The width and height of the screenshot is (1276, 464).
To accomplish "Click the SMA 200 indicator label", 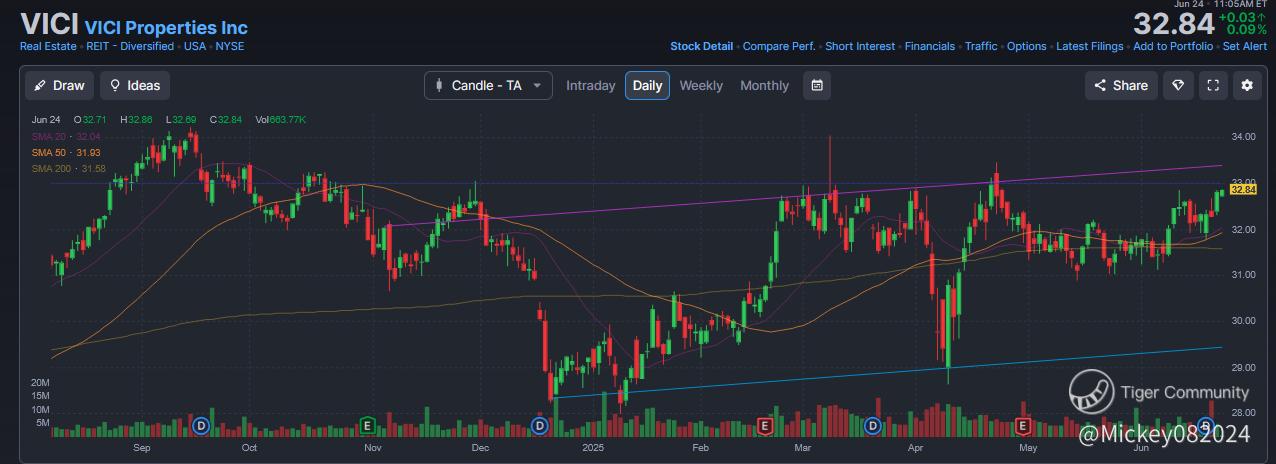I will (x=69, y=168).
